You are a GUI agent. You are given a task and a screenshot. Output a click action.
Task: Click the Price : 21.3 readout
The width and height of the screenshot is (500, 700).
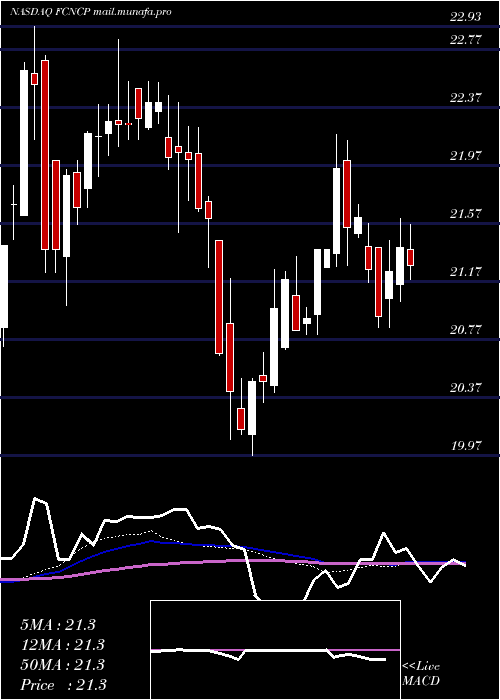(63, 685)
